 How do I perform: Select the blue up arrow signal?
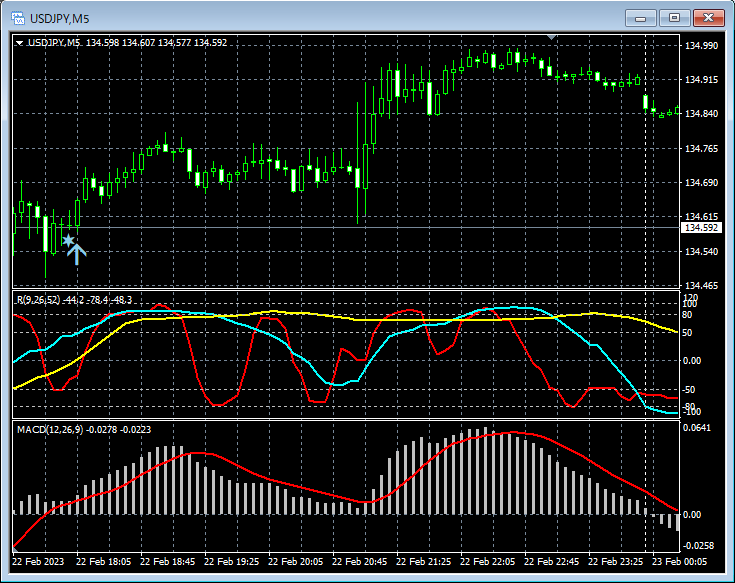[77, 253]
